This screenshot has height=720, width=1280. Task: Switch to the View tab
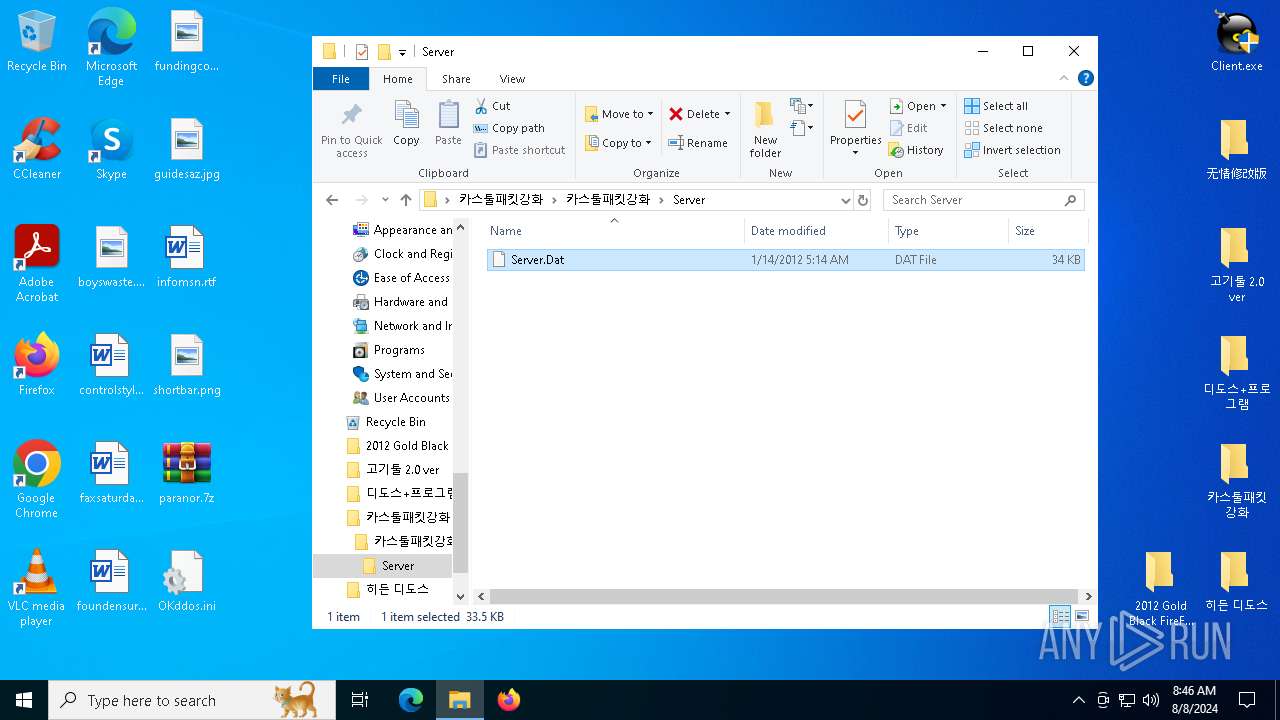coord(512,79)
